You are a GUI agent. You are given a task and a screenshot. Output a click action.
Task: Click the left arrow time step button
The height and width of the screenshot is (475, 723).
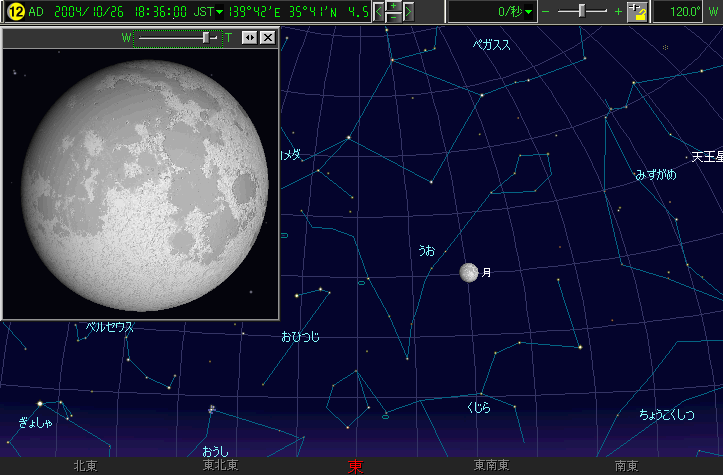(379, 12)
